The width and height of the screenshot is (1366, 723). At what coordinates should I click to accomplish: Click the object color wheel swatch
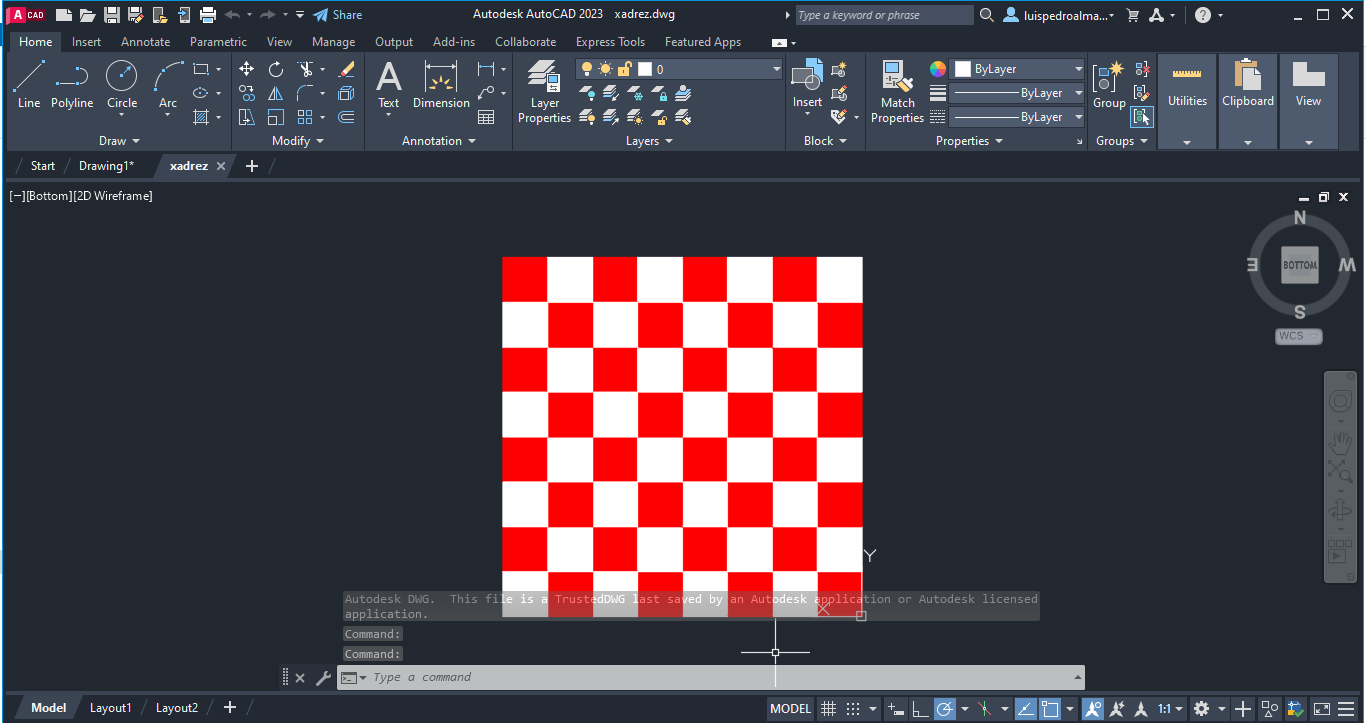click(938, 69)
